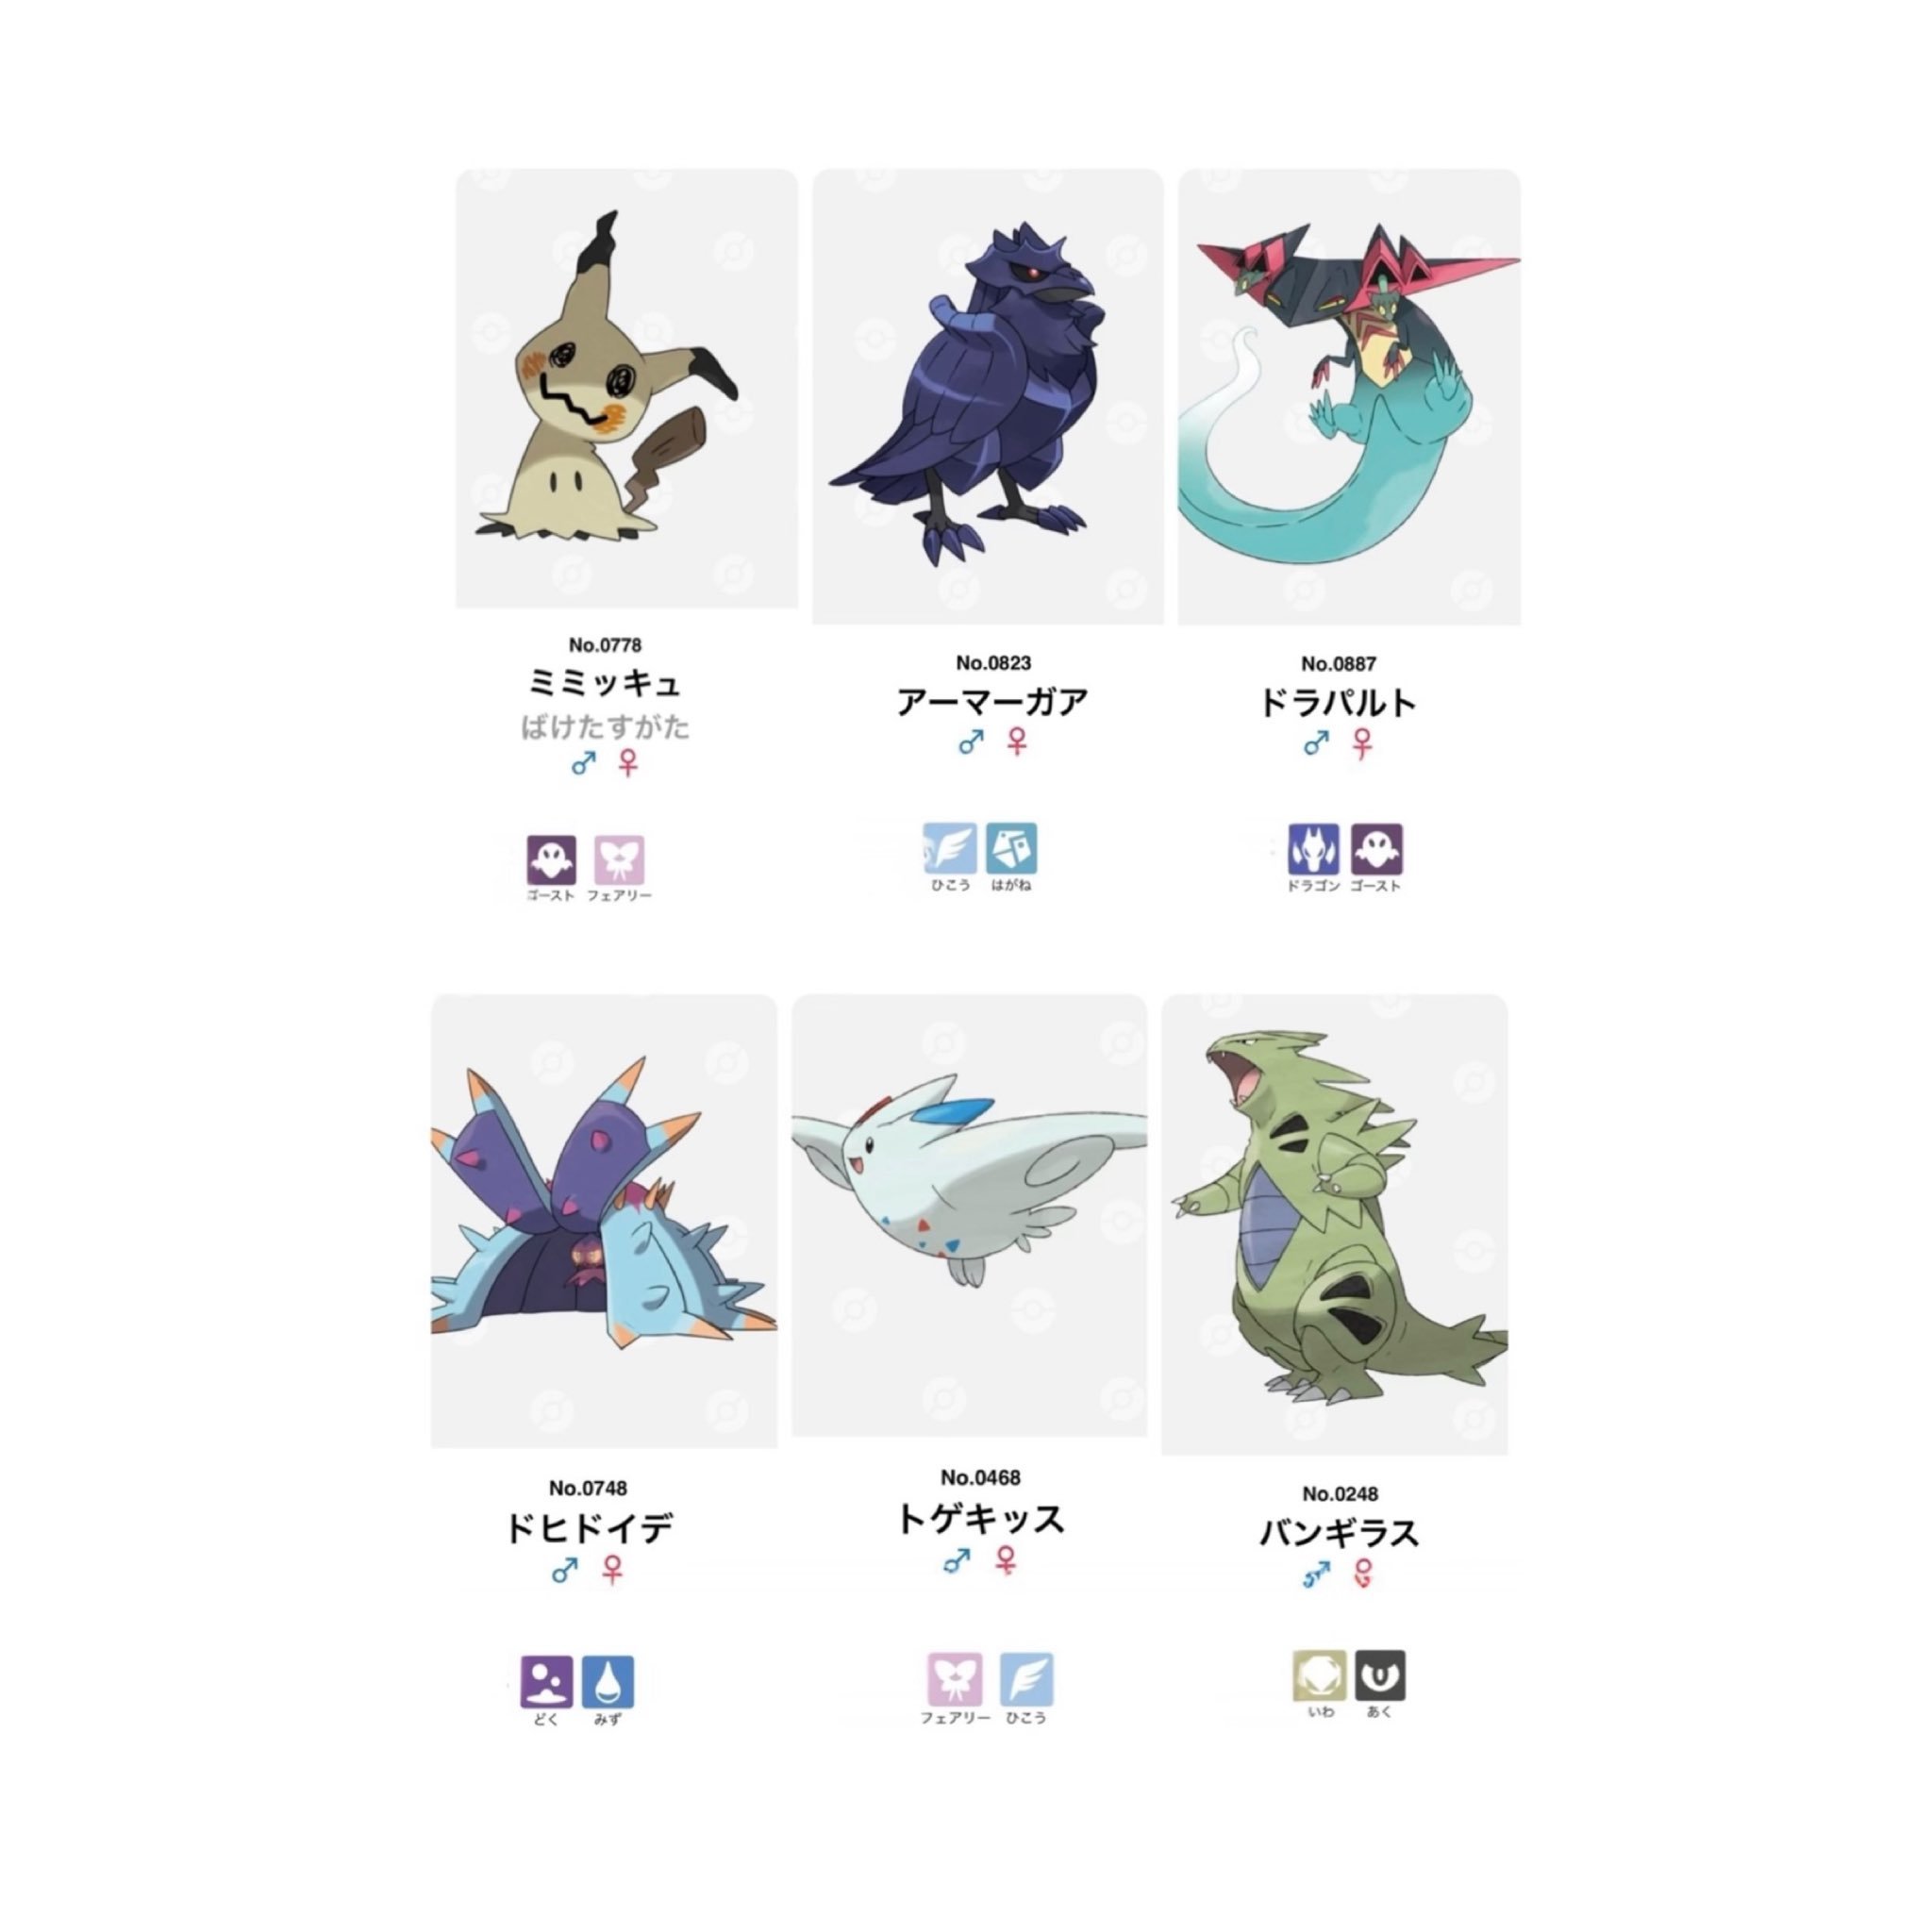Click Dragapult's Dragon type icon

pyautogui.click(x=1313, y=850)
